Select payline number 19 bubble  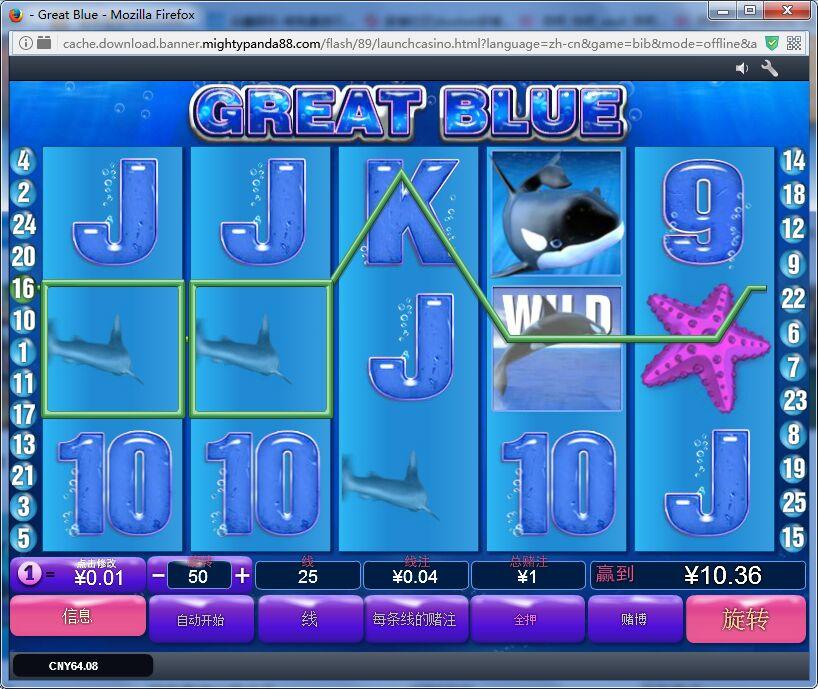click(x=793, y=468)
